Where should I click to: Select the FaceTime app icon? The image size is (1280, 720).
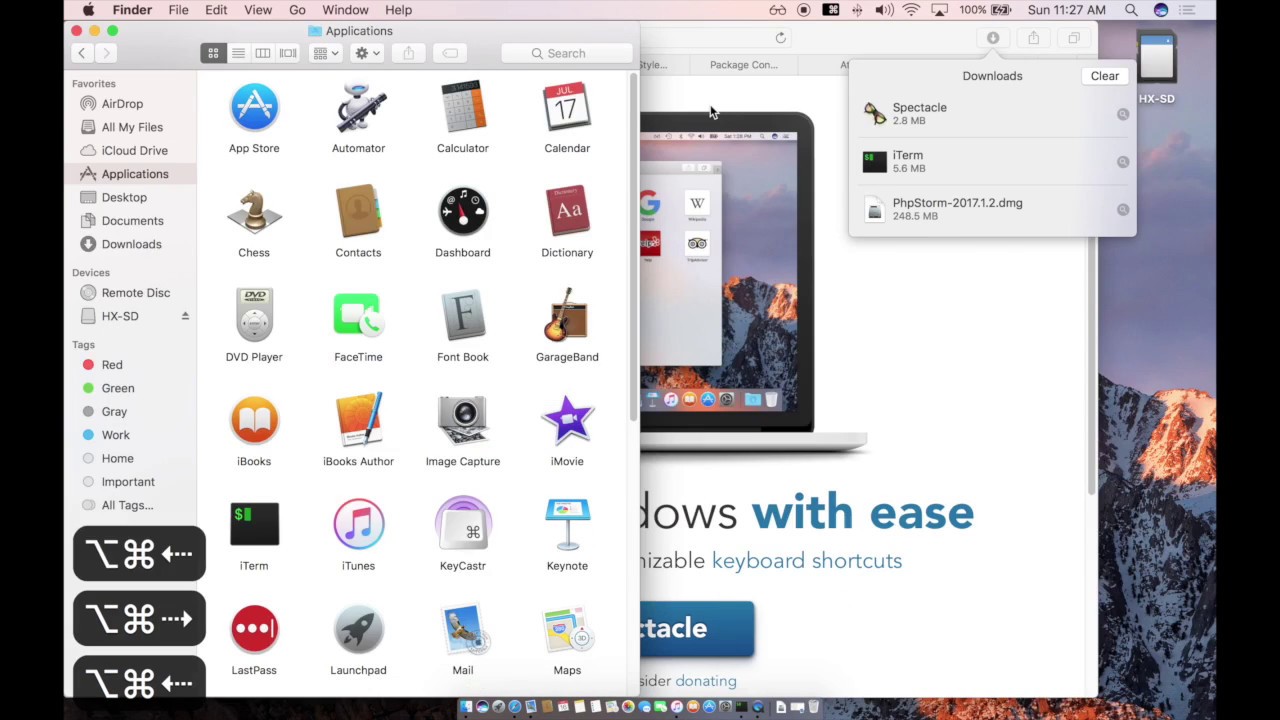[x=358, y=316]
